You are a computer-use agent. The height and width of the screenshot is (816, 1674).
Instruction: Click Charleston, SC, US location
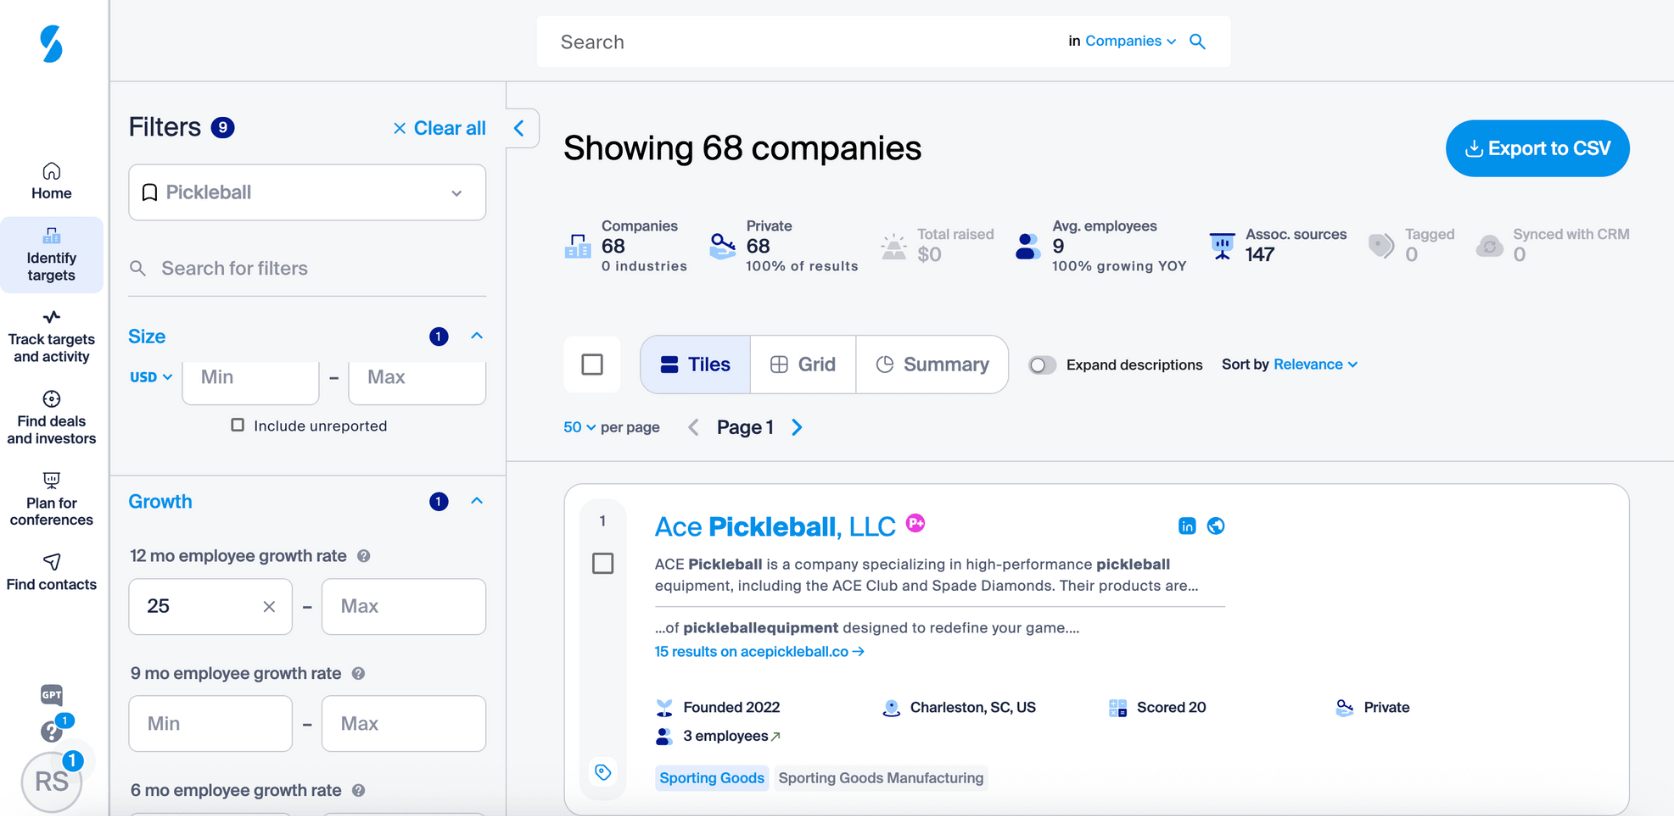click(959, 707)
